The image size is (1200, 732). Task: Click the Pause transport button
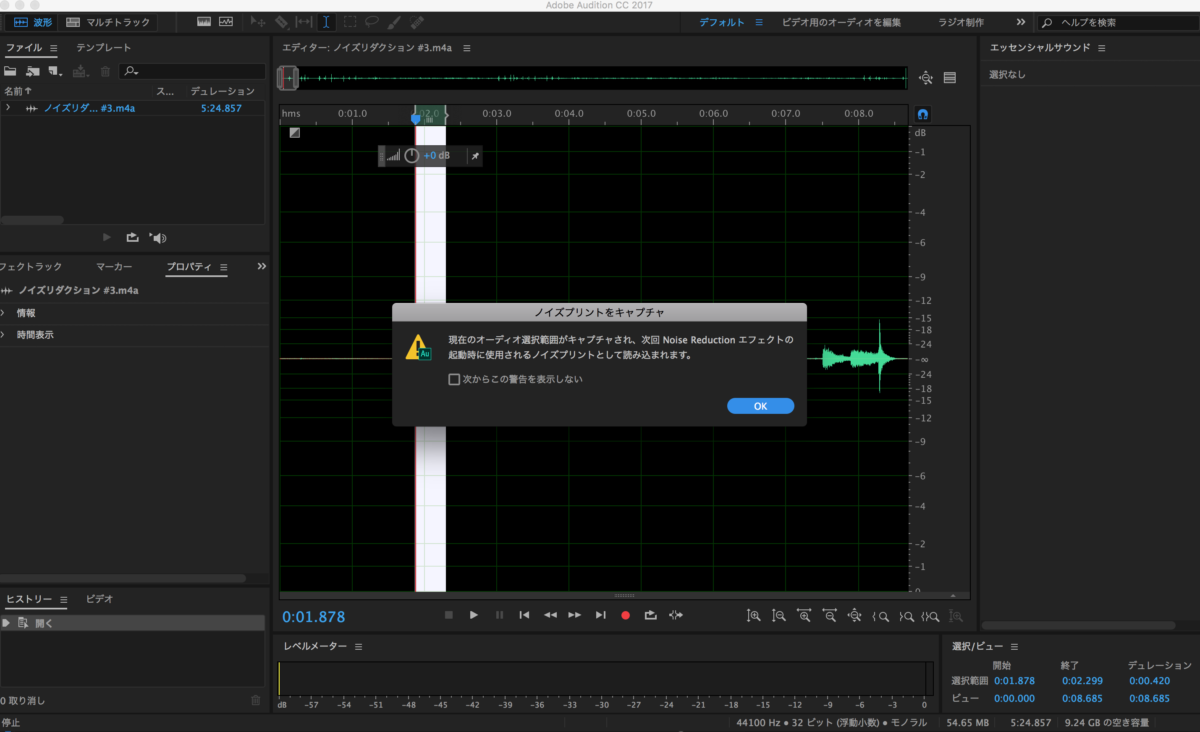499,615
